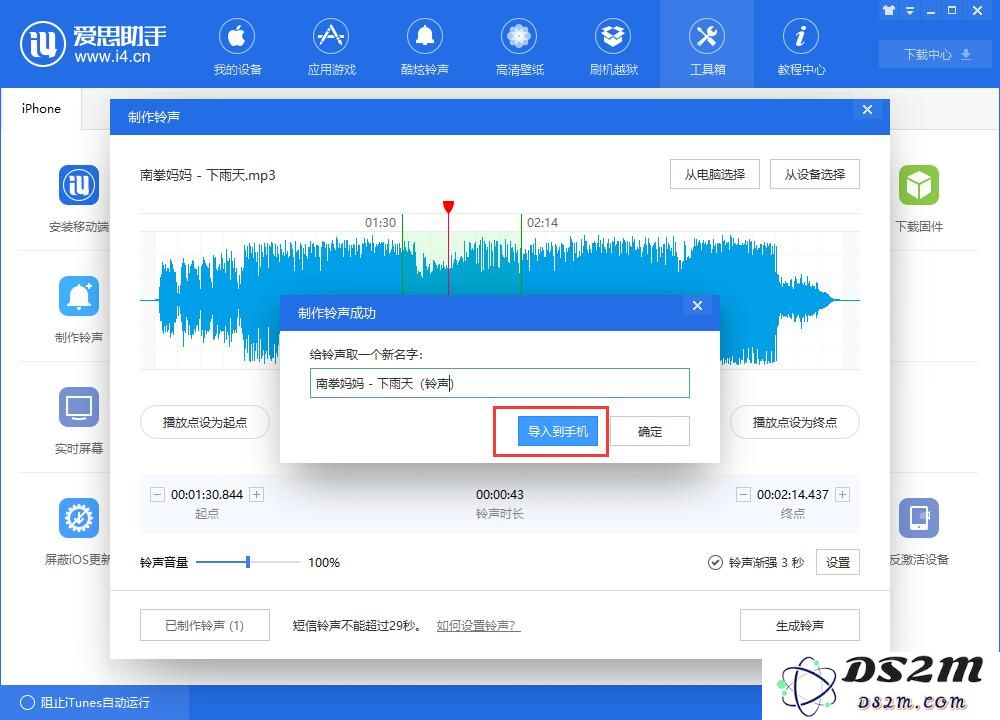The height and width of the screenshot is (720, 1000).
Task: Click the 实时屏幕 monitor icon
Action: [79, 407]
